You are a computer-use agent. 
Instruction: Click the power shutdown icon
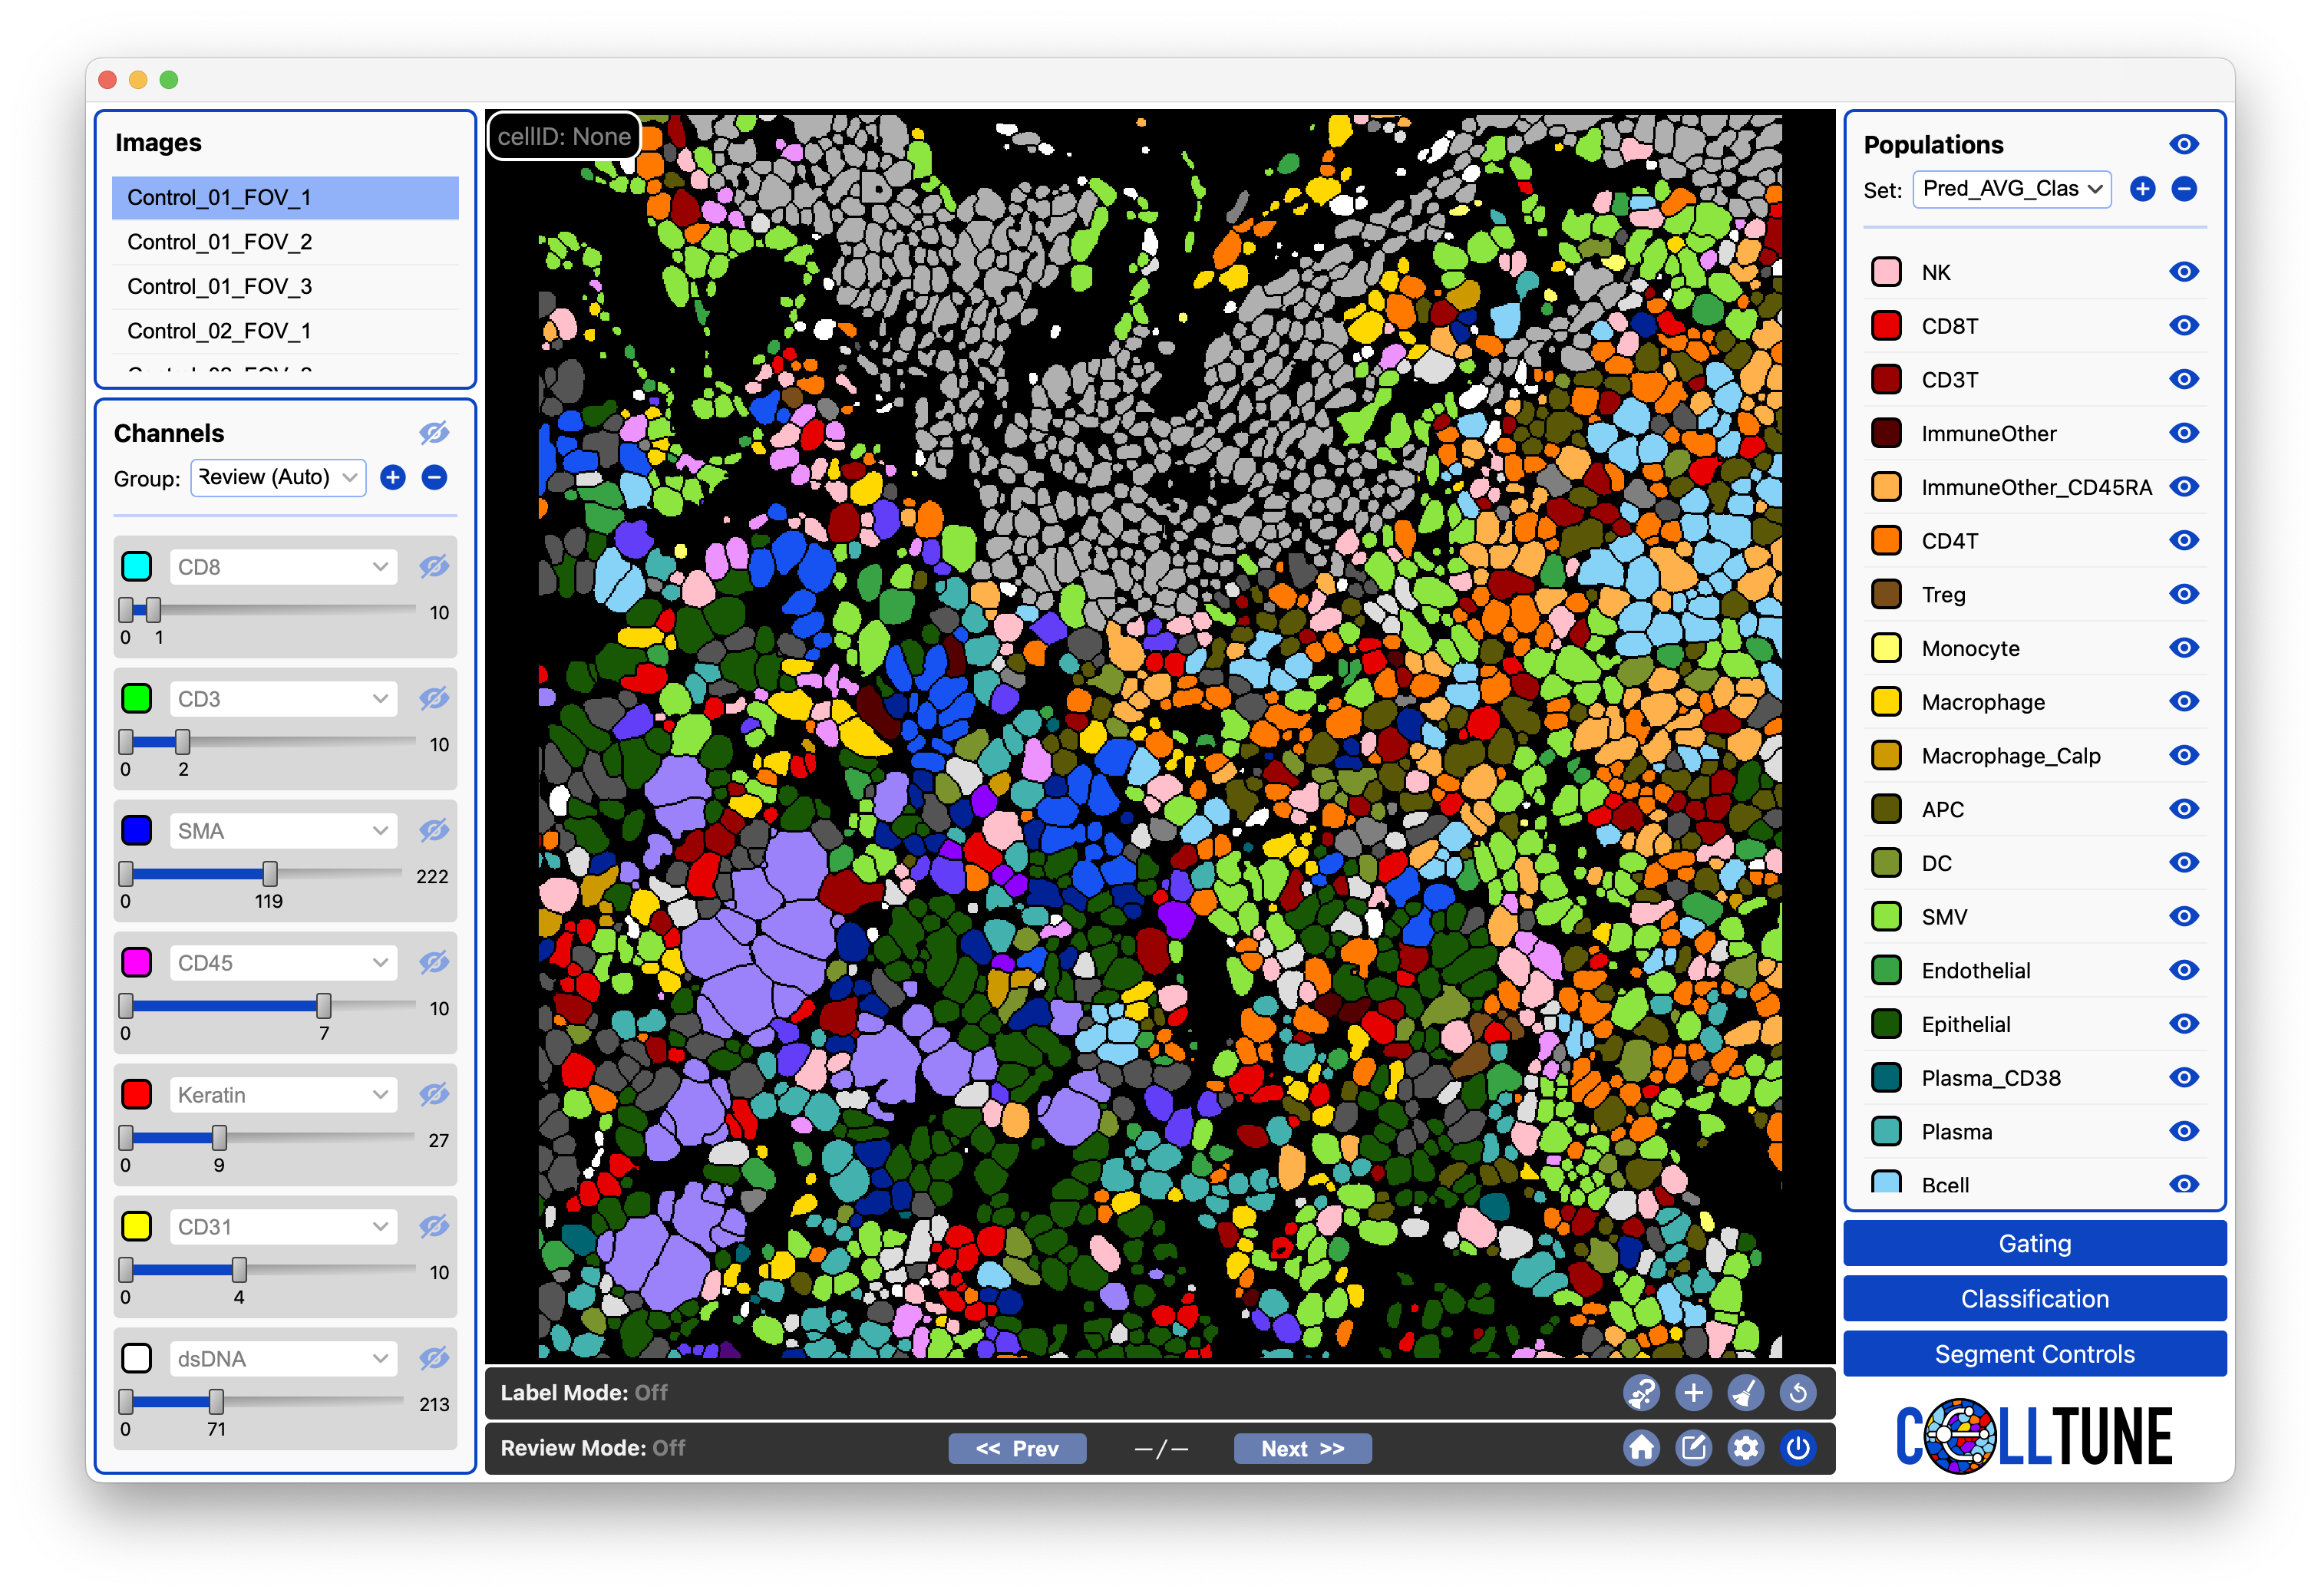1798,1448
